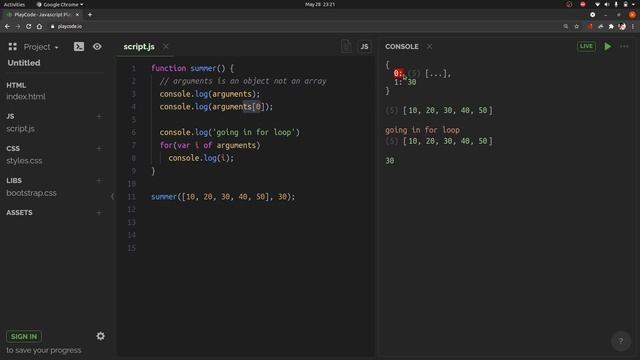Expand the collapsed [...] array in console
Image resolution: width=640 pixels, height=360 pixels.
tap(437, 73)
